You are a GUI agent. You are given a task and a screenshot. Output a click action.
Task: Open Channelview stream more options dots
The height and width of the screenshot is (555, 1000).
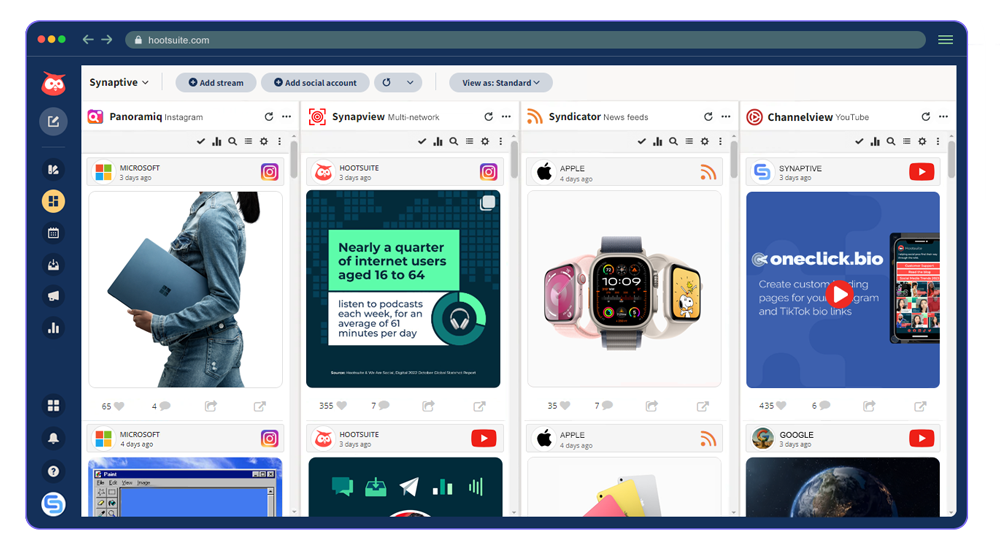(x=943, y=117)
